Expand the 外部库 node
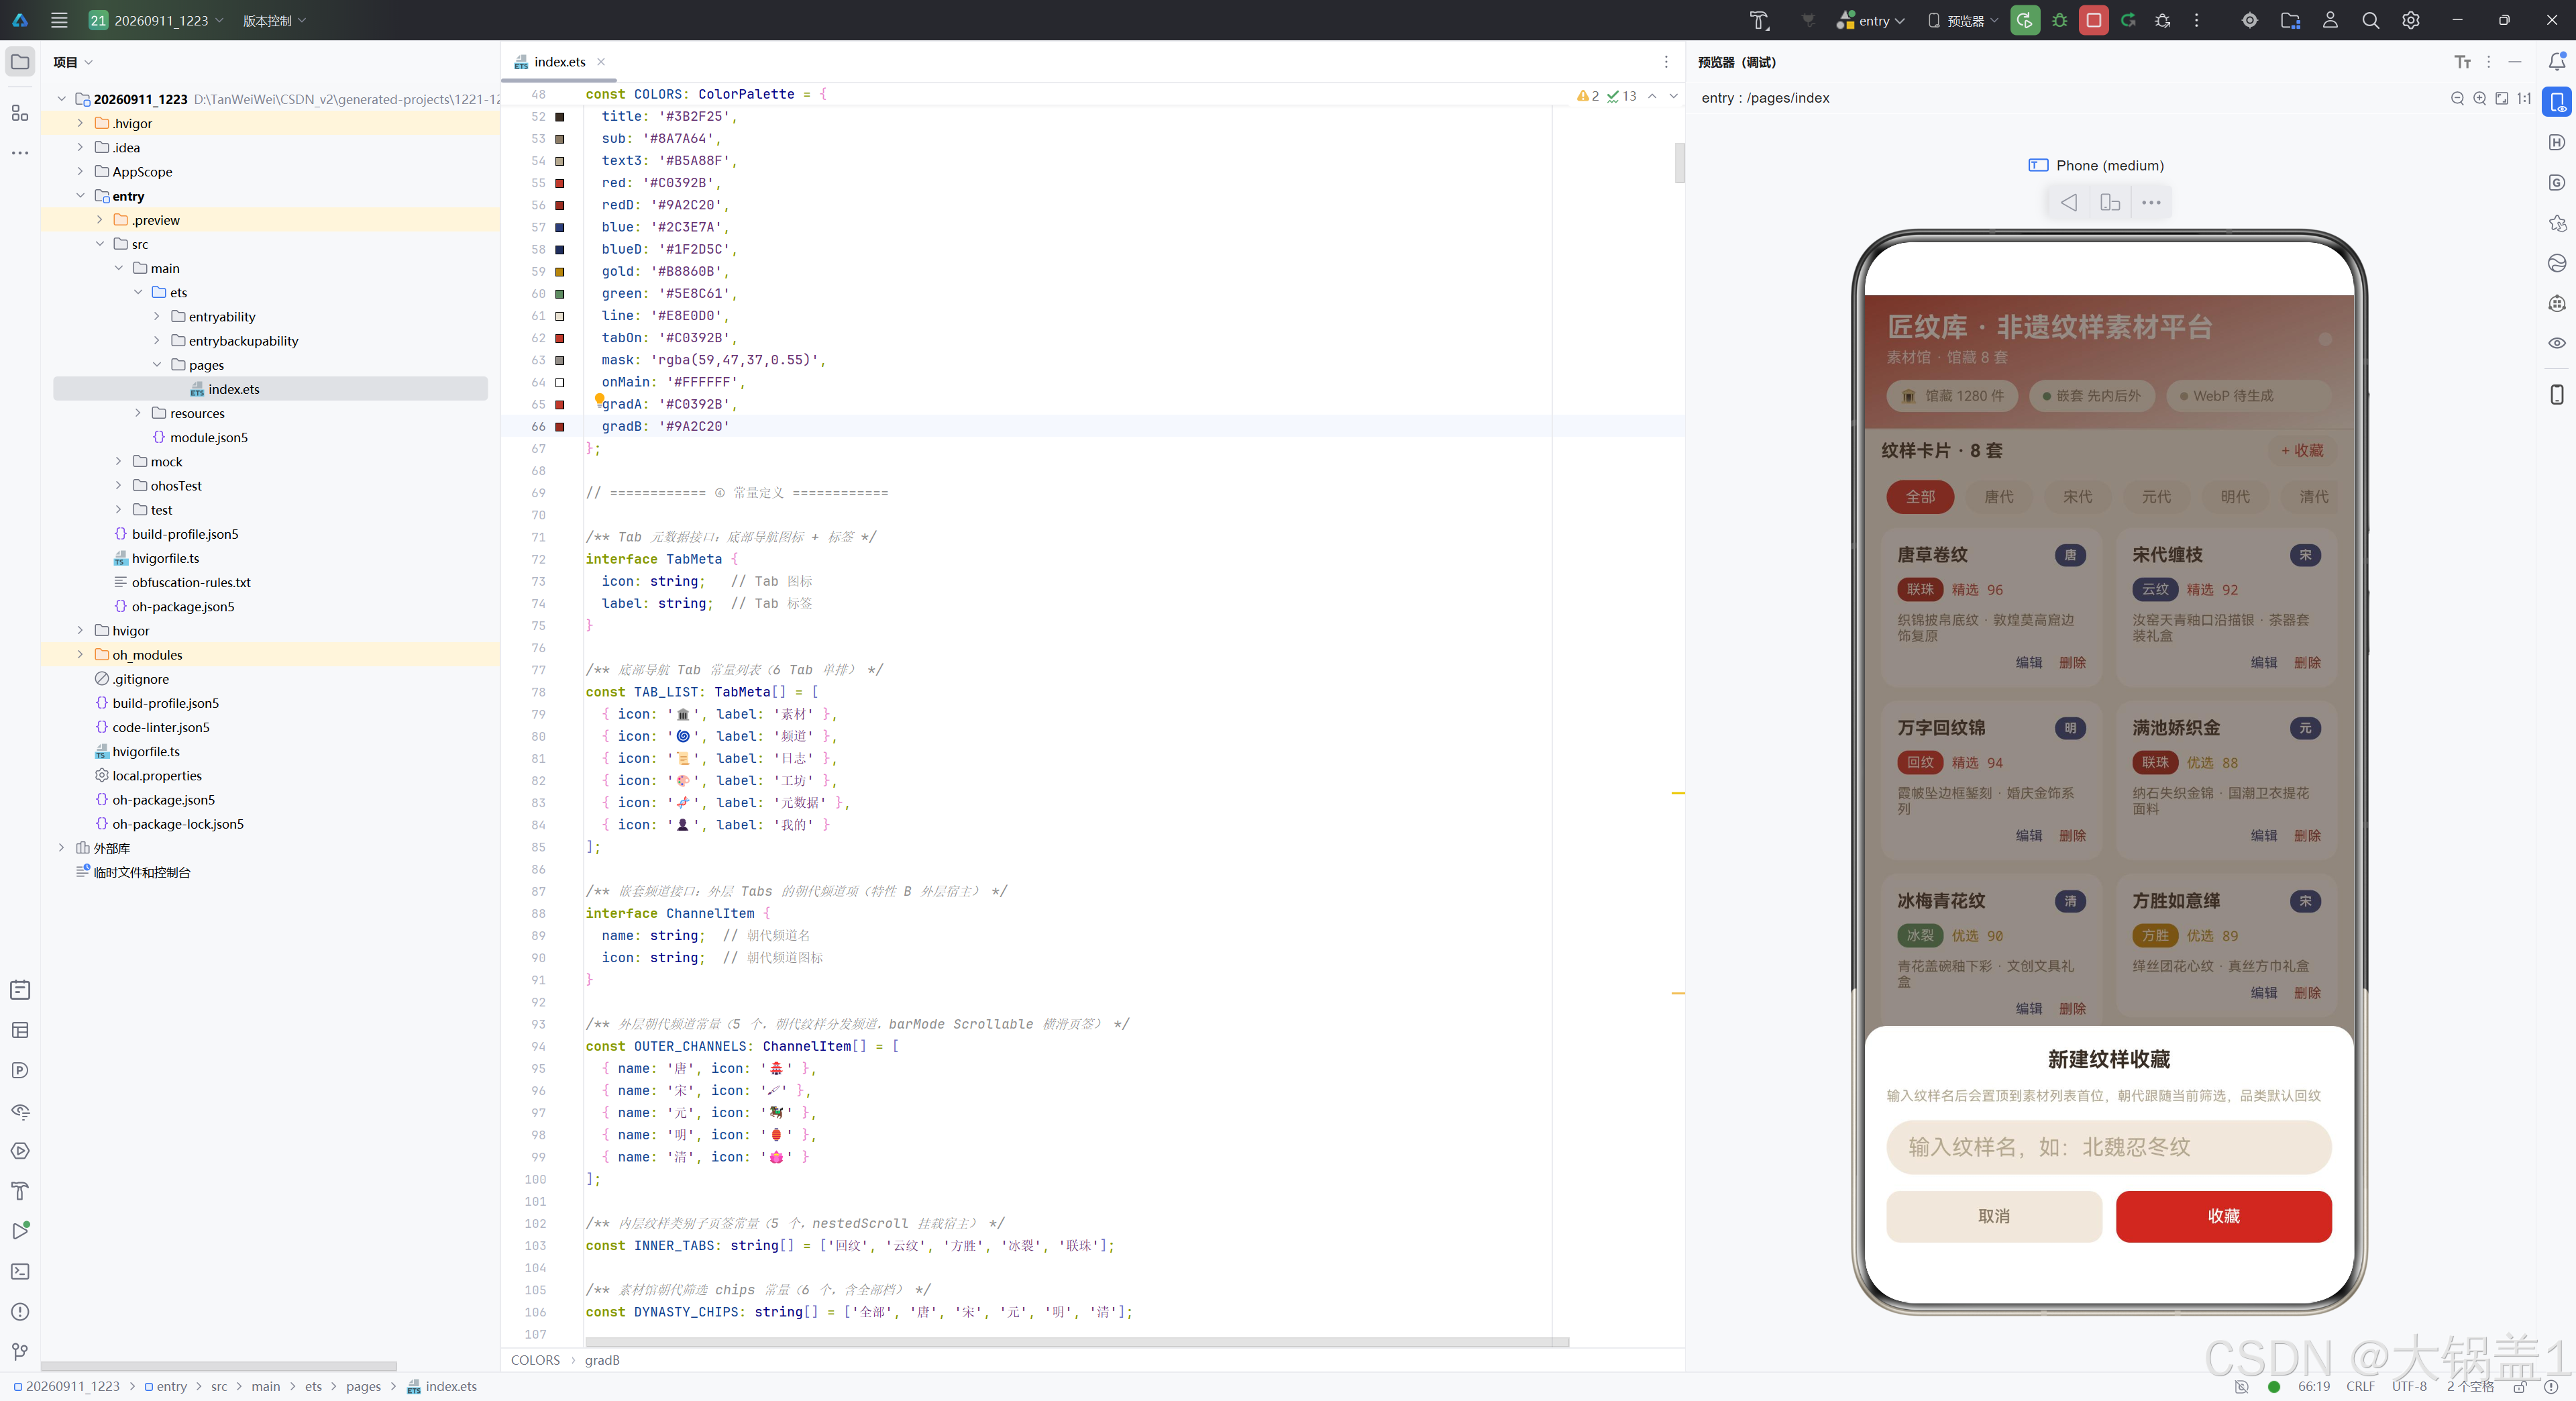The width and height of the screenshot is (2576, 1401). (61, 848)
